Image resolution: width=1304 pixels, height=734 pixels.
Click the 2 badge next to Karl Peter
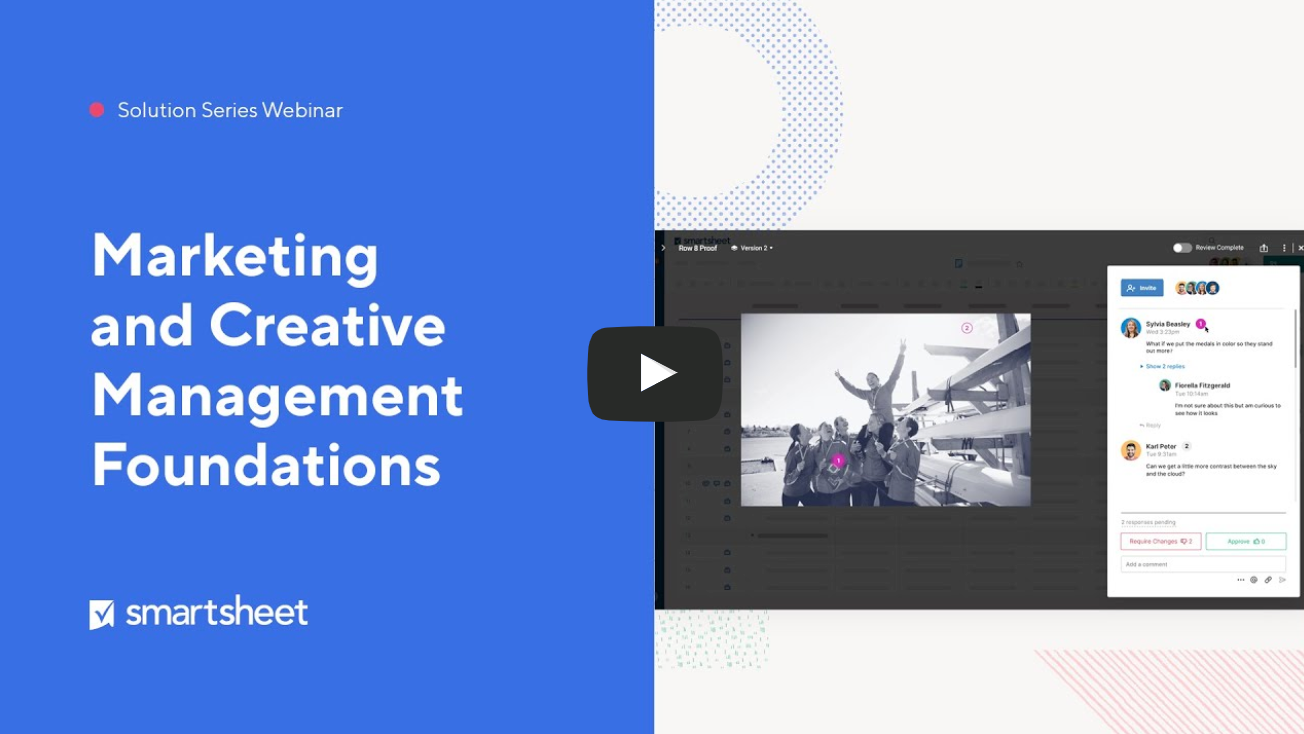[1187, 446]
